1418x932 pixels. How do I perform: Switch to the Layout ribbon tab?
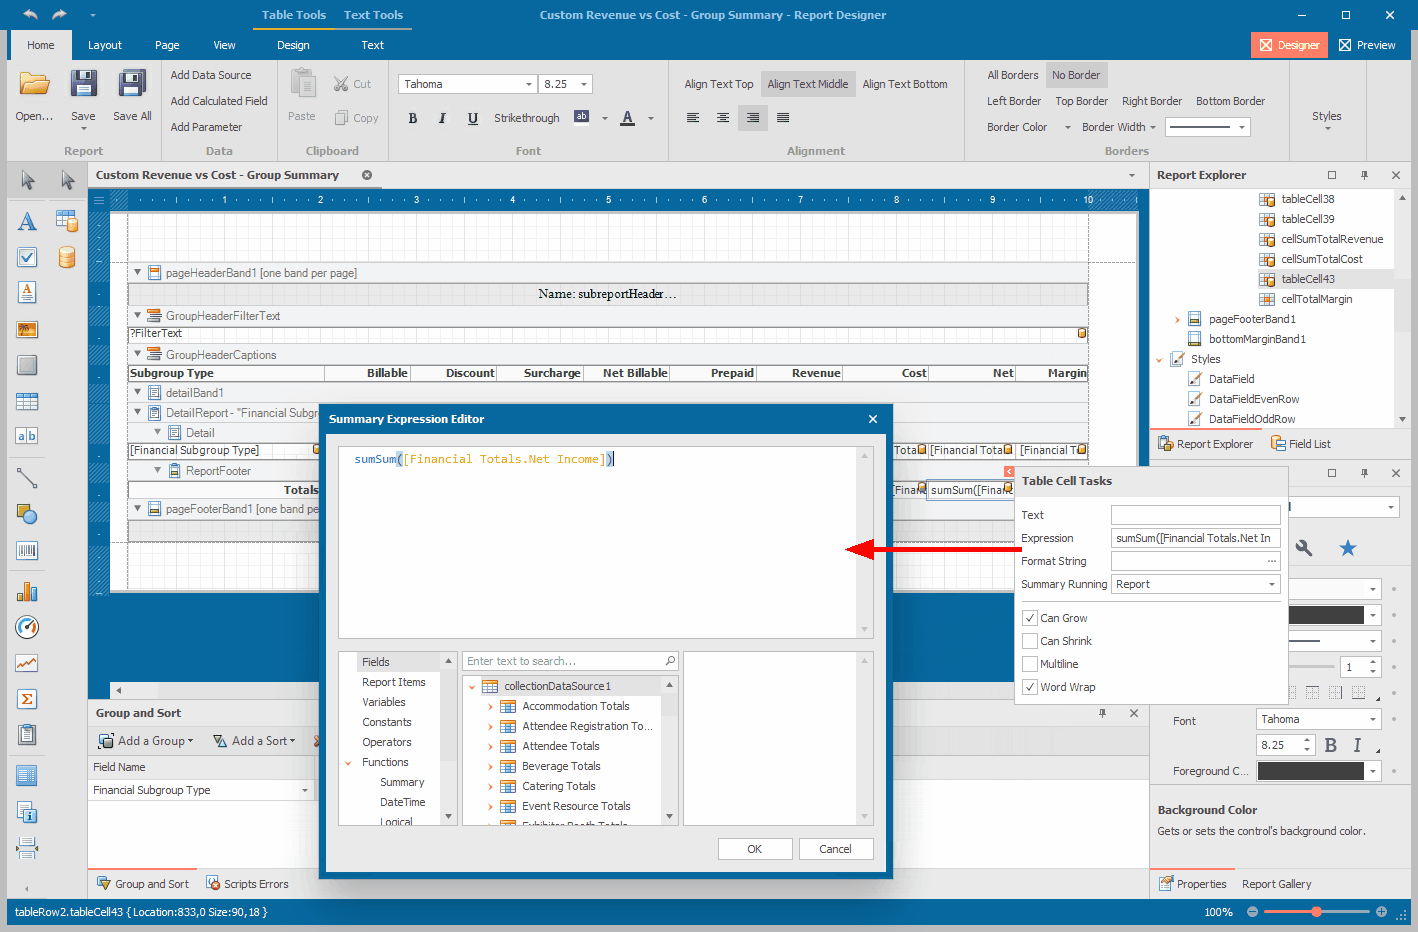pyautogui.click(x=105, y=45)
